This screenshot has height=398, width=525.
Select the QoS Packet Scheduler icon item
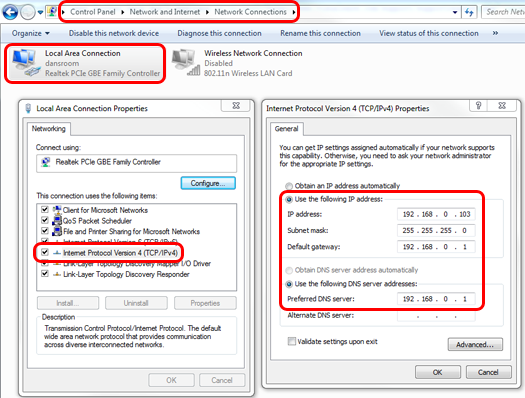[57, 221]
